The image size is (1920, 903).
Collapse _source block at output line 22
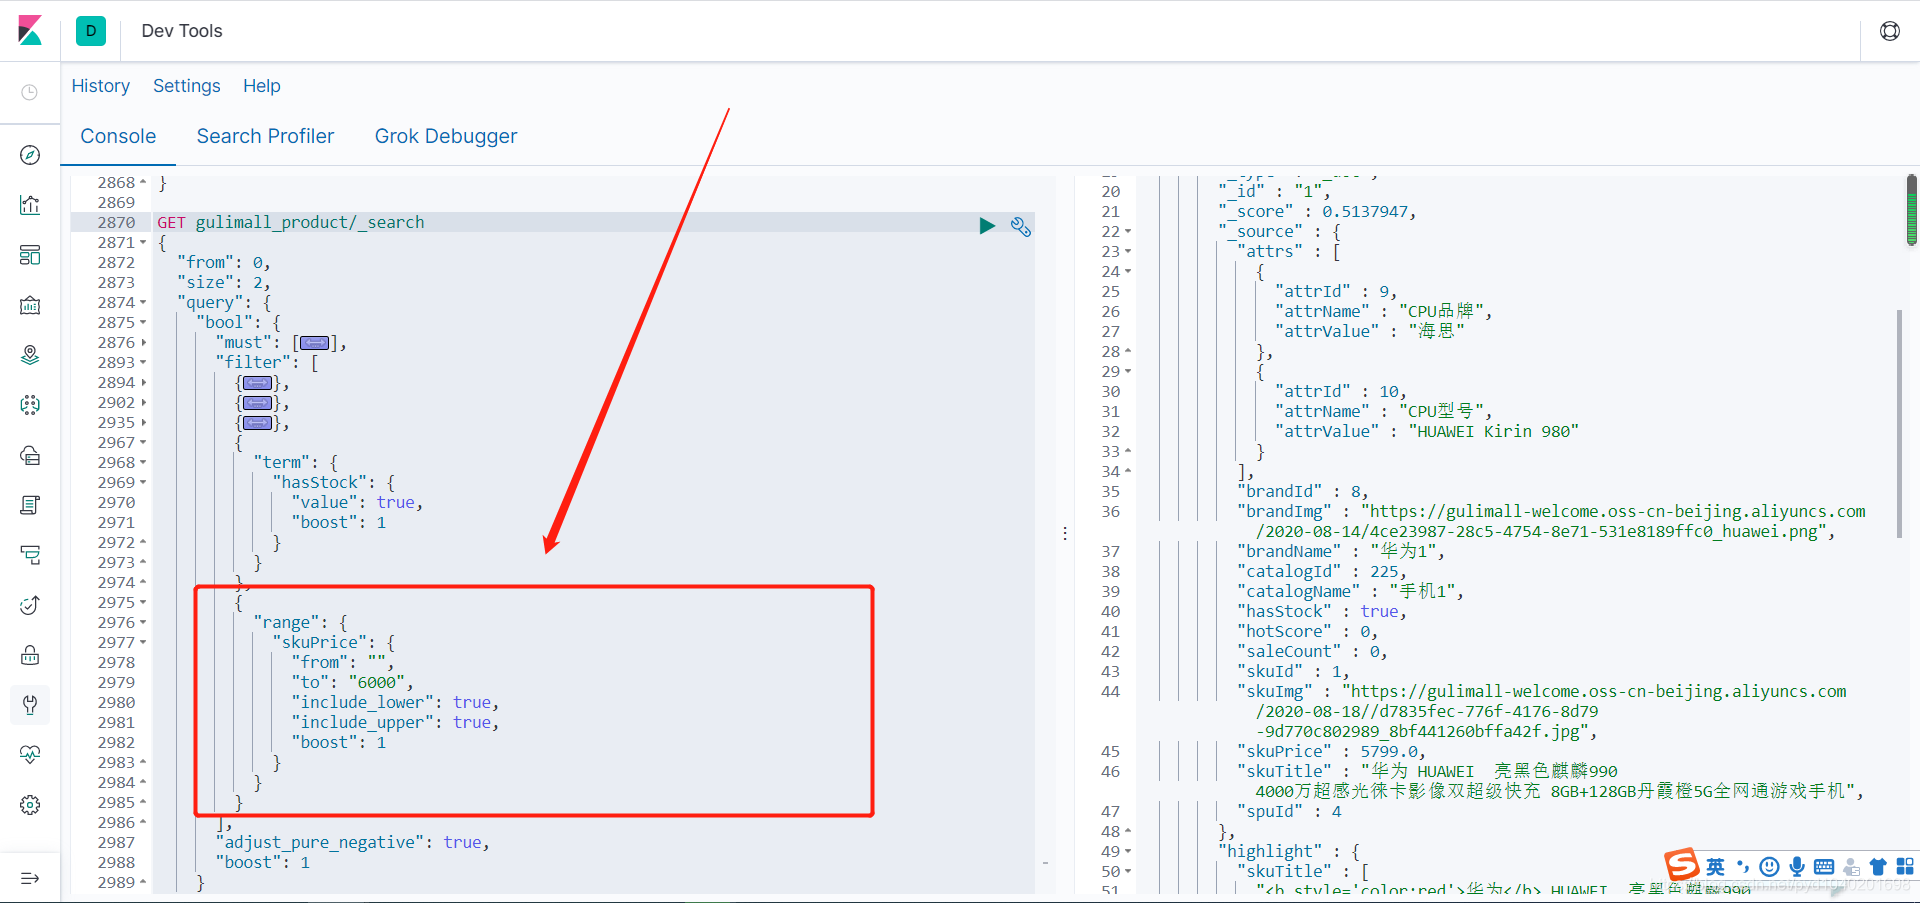tap(1128, 232)
